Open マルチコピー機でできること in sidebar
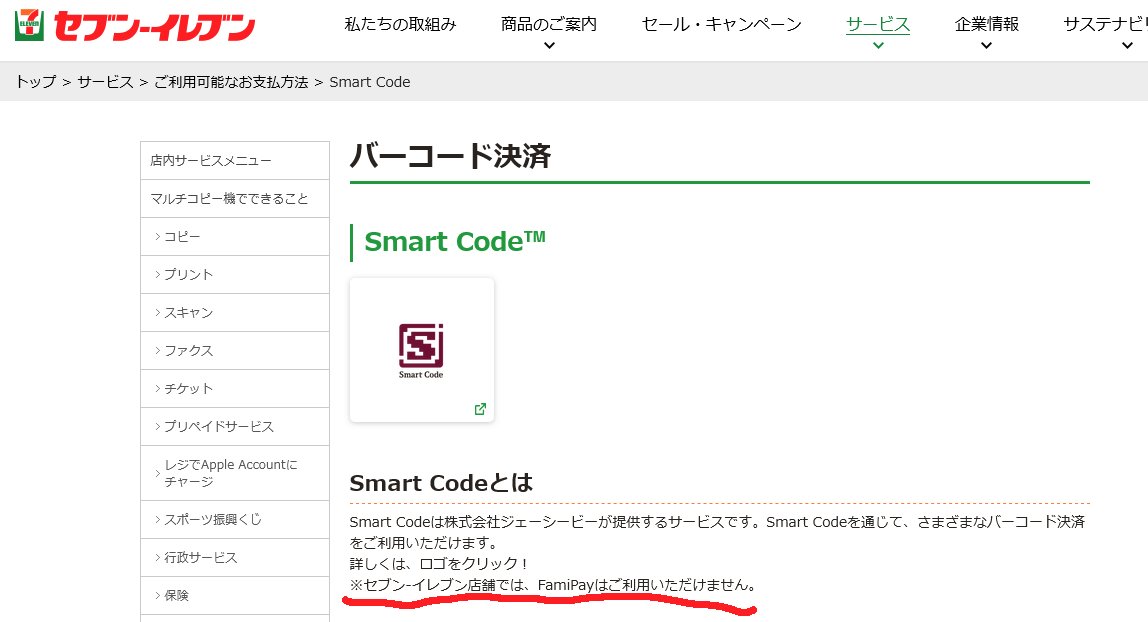This screenshot has width=1148, height=622. 235,198
